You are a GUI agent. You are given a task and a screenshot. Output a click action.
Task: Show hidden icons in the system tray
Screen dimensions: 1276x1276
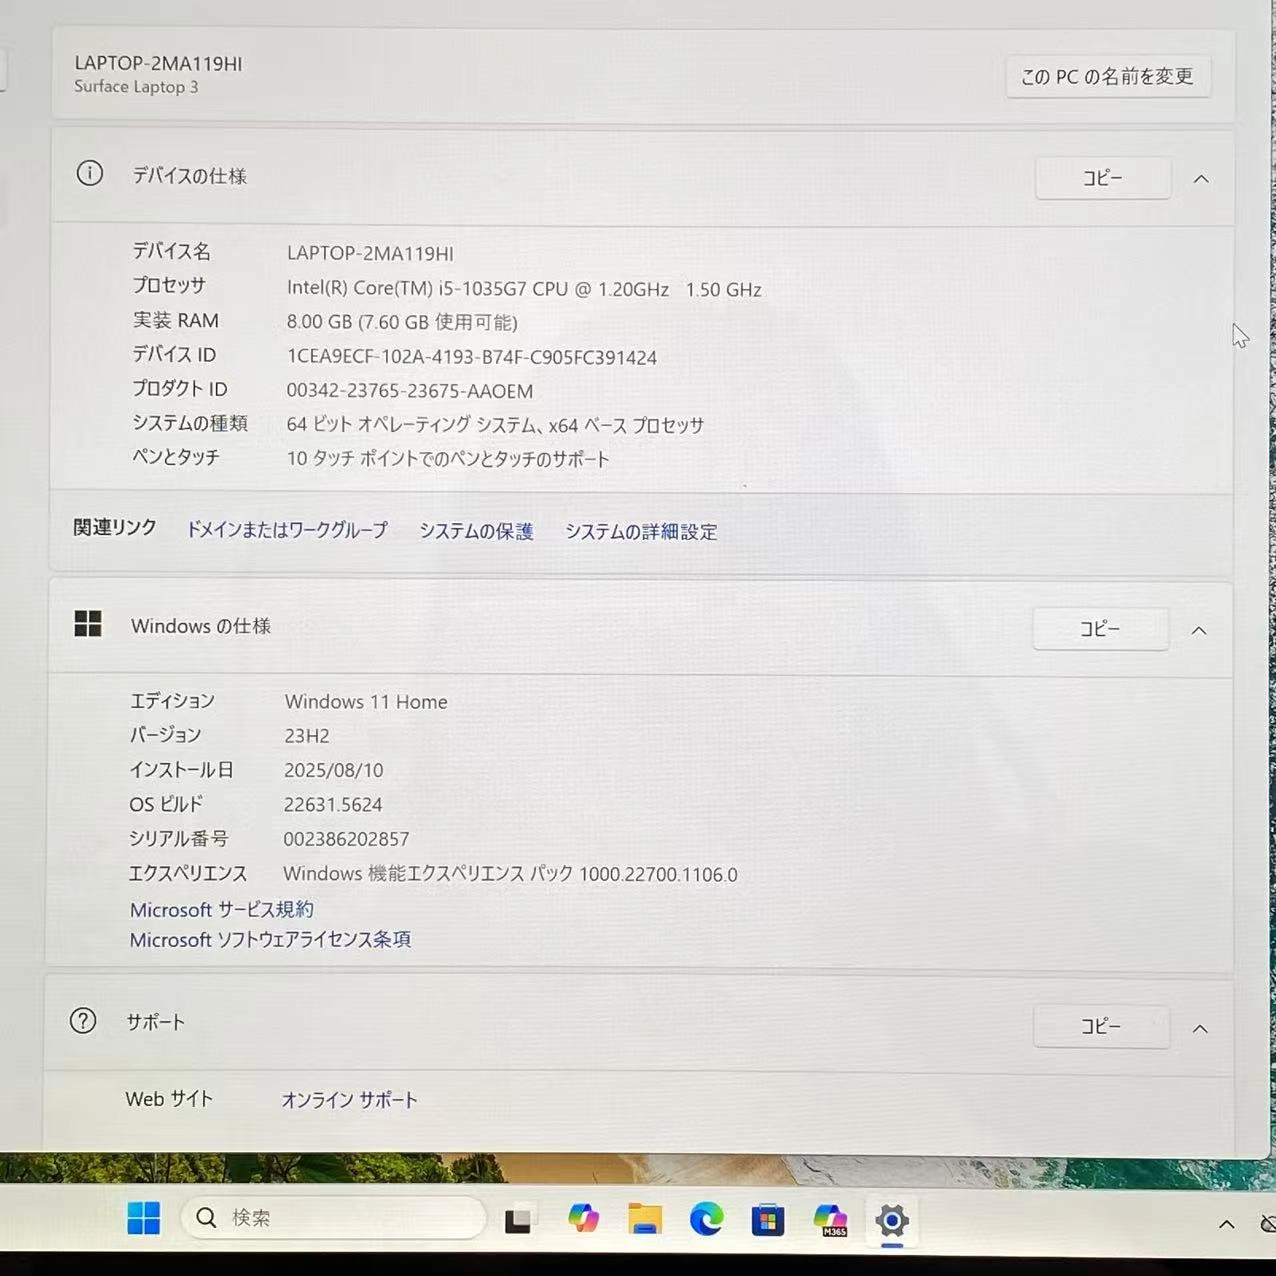click(1226, 1225)
